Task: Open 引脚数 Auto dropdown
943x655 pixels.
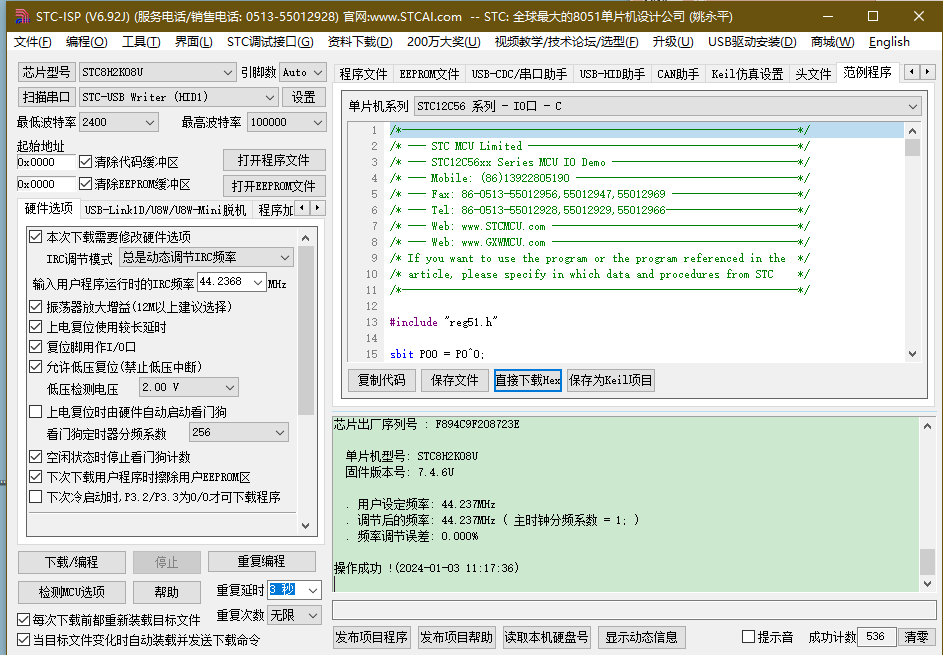Action: (x=303, y=72)
